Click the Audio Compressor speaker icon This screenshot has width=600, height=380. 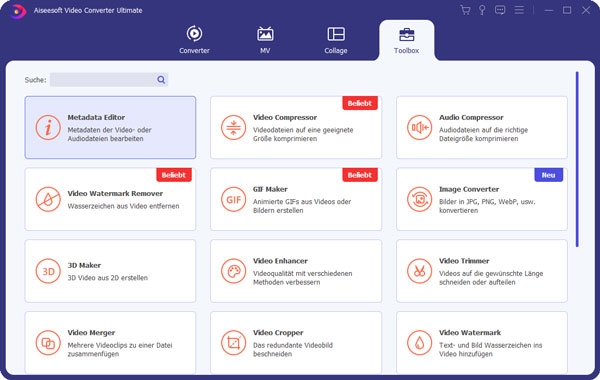(x=419, y=127)
